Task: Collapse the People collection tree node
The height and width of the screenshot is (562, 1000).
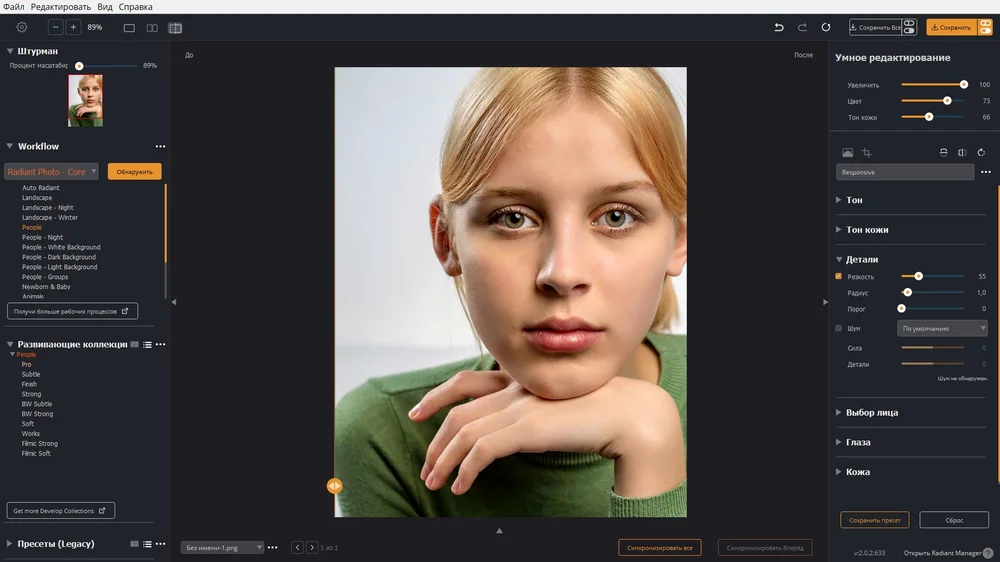Action: pos(12,354)
